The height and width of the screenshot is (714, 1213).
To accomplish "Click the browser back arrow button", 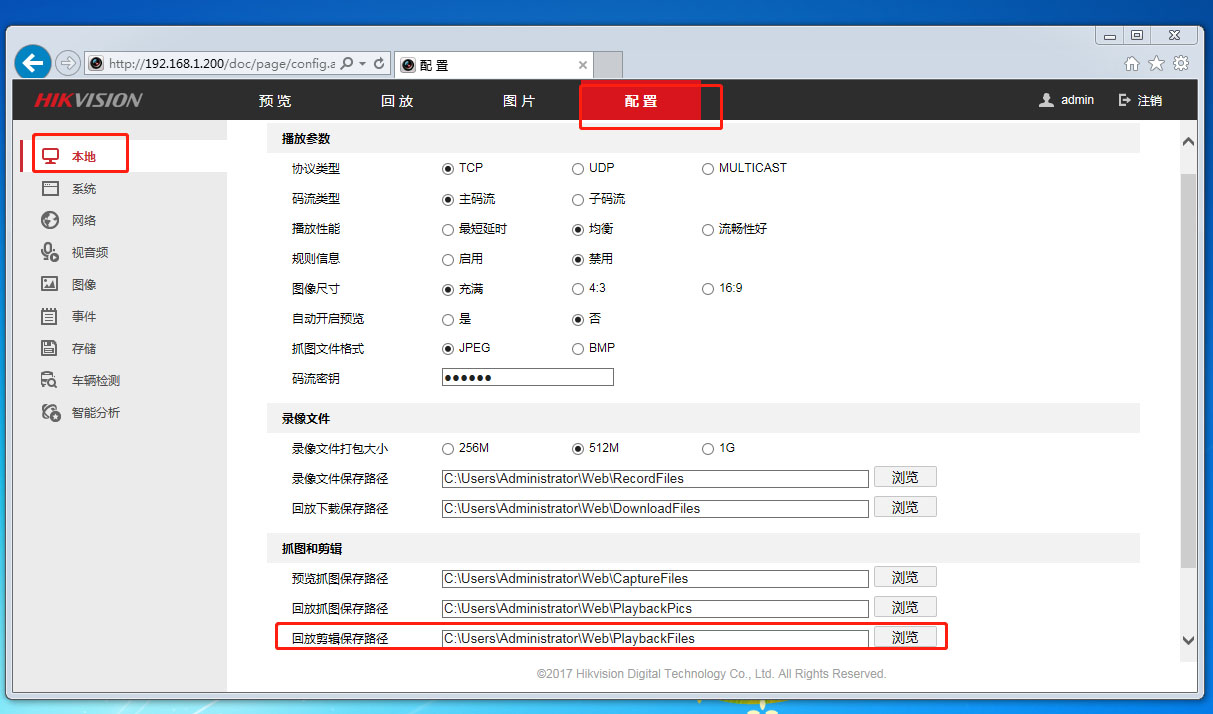I will tap(33, 63).
